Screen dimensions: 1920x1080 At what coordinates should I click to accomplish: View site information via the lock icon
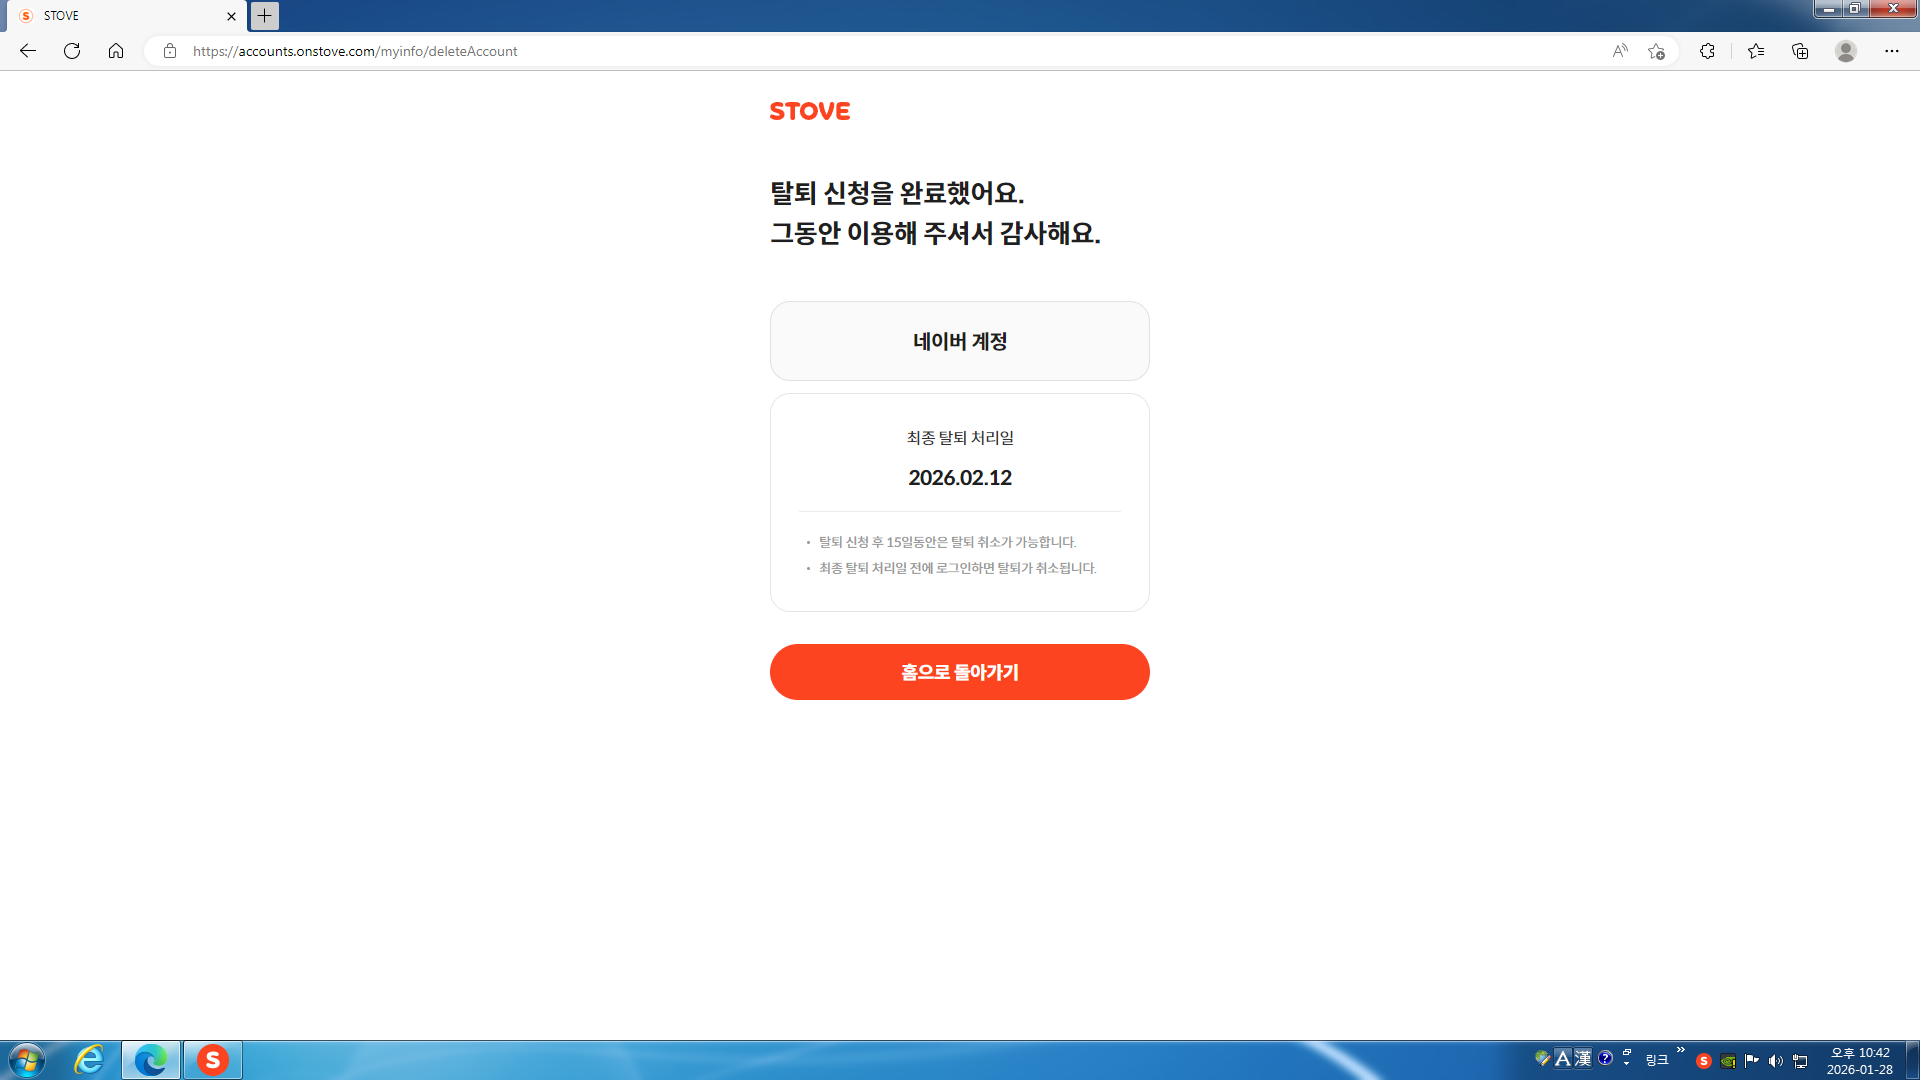[x=170, y=51]
